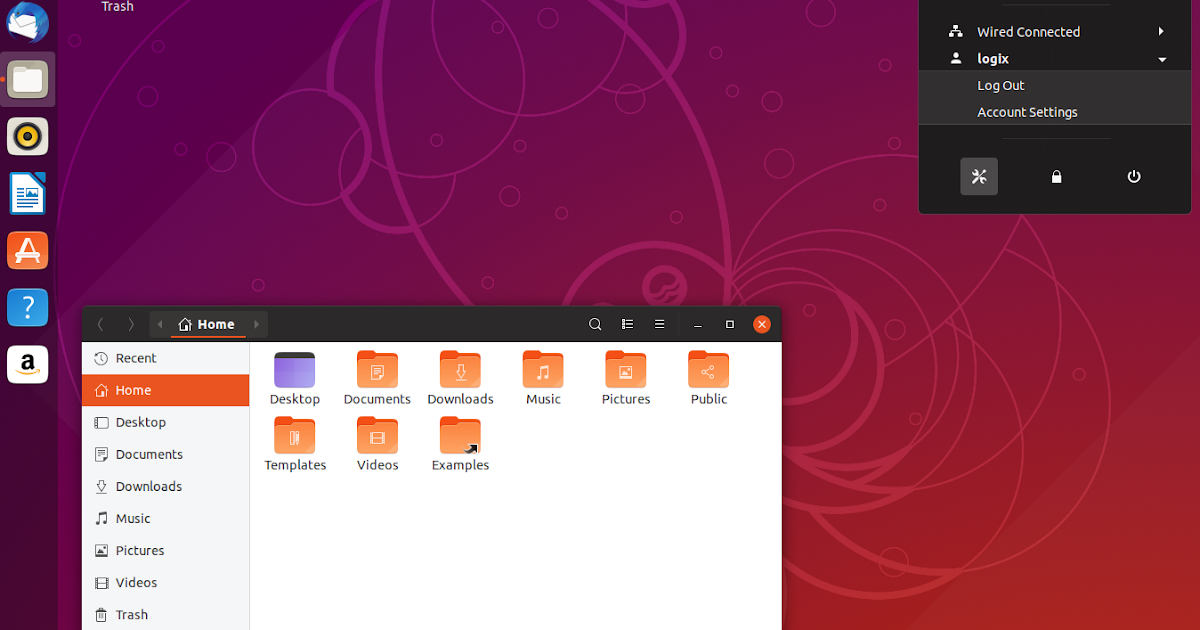This screenshot has width=1200, height=630.
Task: Open system Settings from the status menu
Action: [979, 176]
